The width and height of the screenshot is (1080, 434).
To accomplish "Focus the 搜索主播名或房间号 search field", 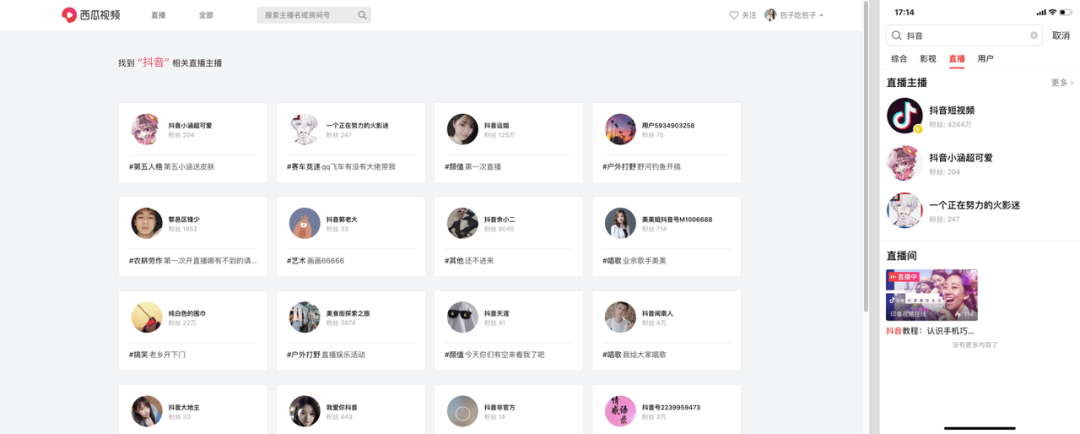I will tap(314, 15).
